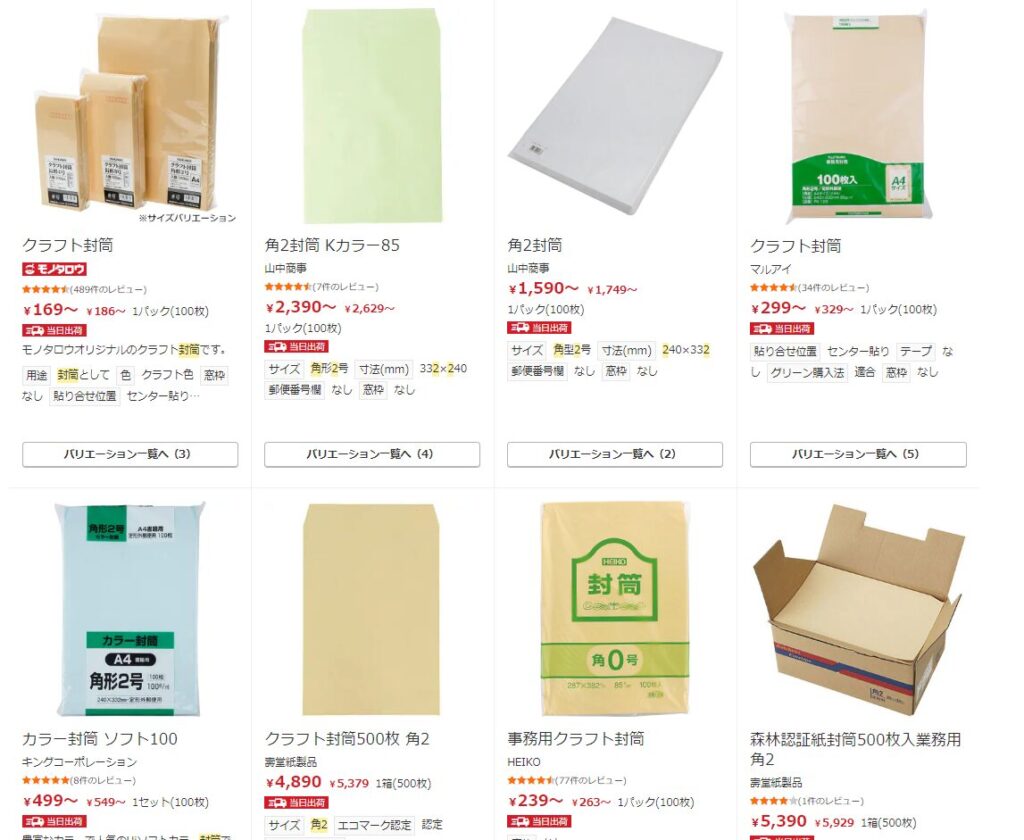Click star rating on HEIKO 事務用クラフト封筒

tap(530, 781)
